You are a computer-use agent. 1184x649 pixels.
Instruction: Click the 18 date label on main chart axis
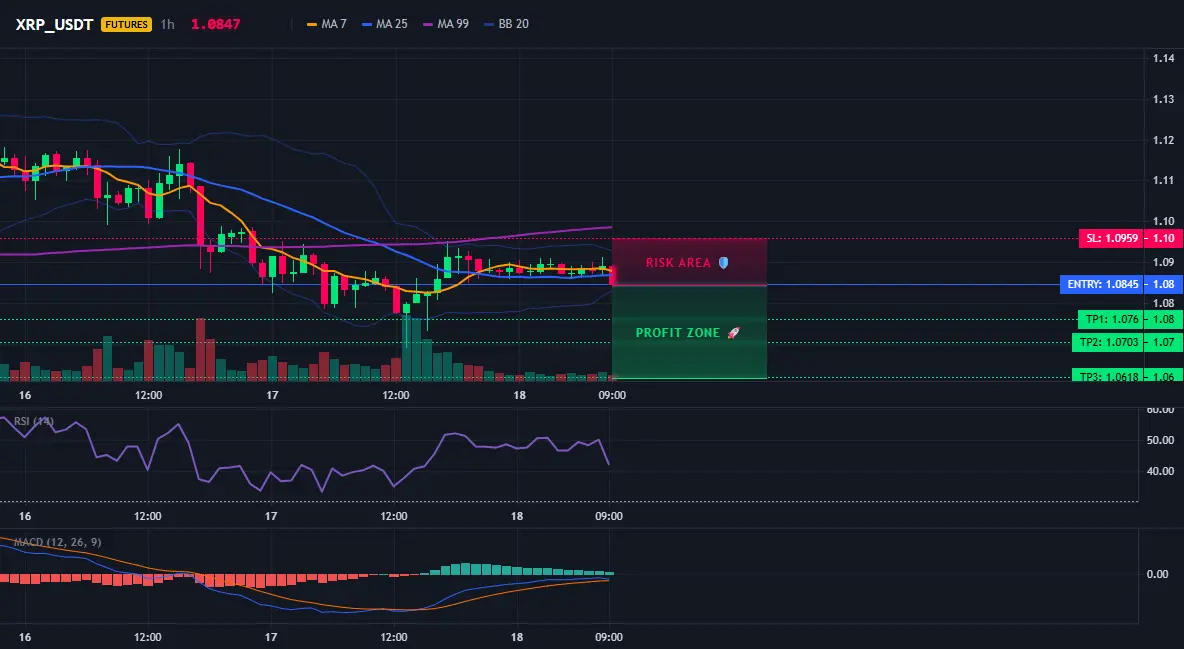click(520, 395)
